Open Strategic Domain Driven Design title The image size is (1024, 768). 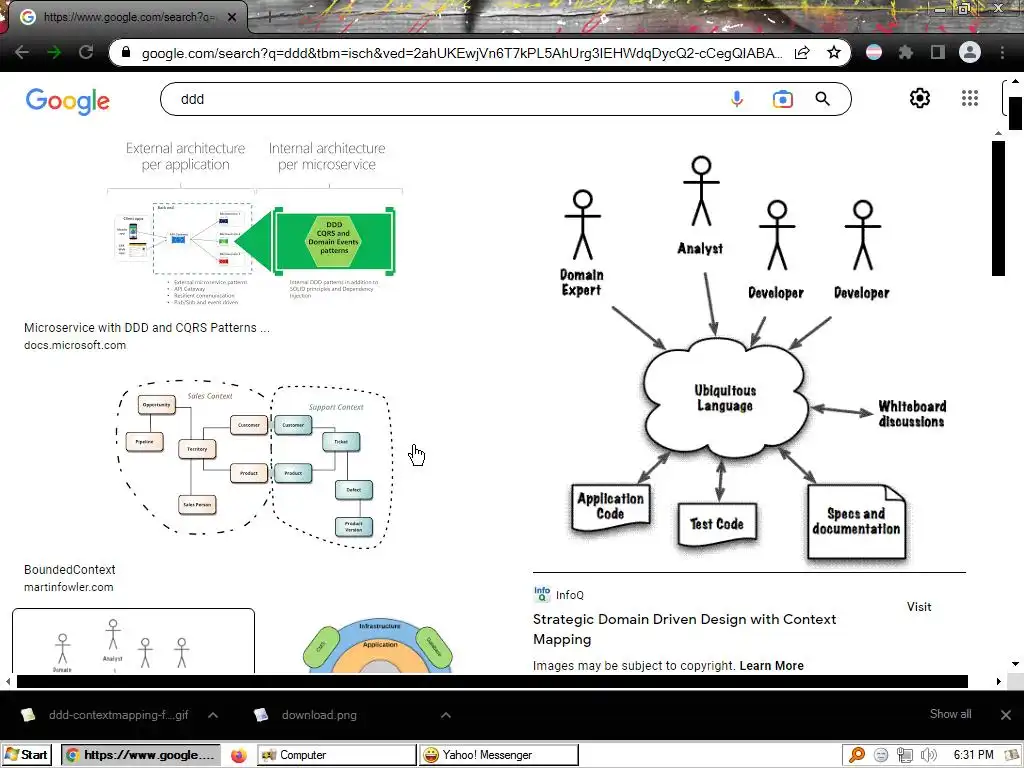684,629
